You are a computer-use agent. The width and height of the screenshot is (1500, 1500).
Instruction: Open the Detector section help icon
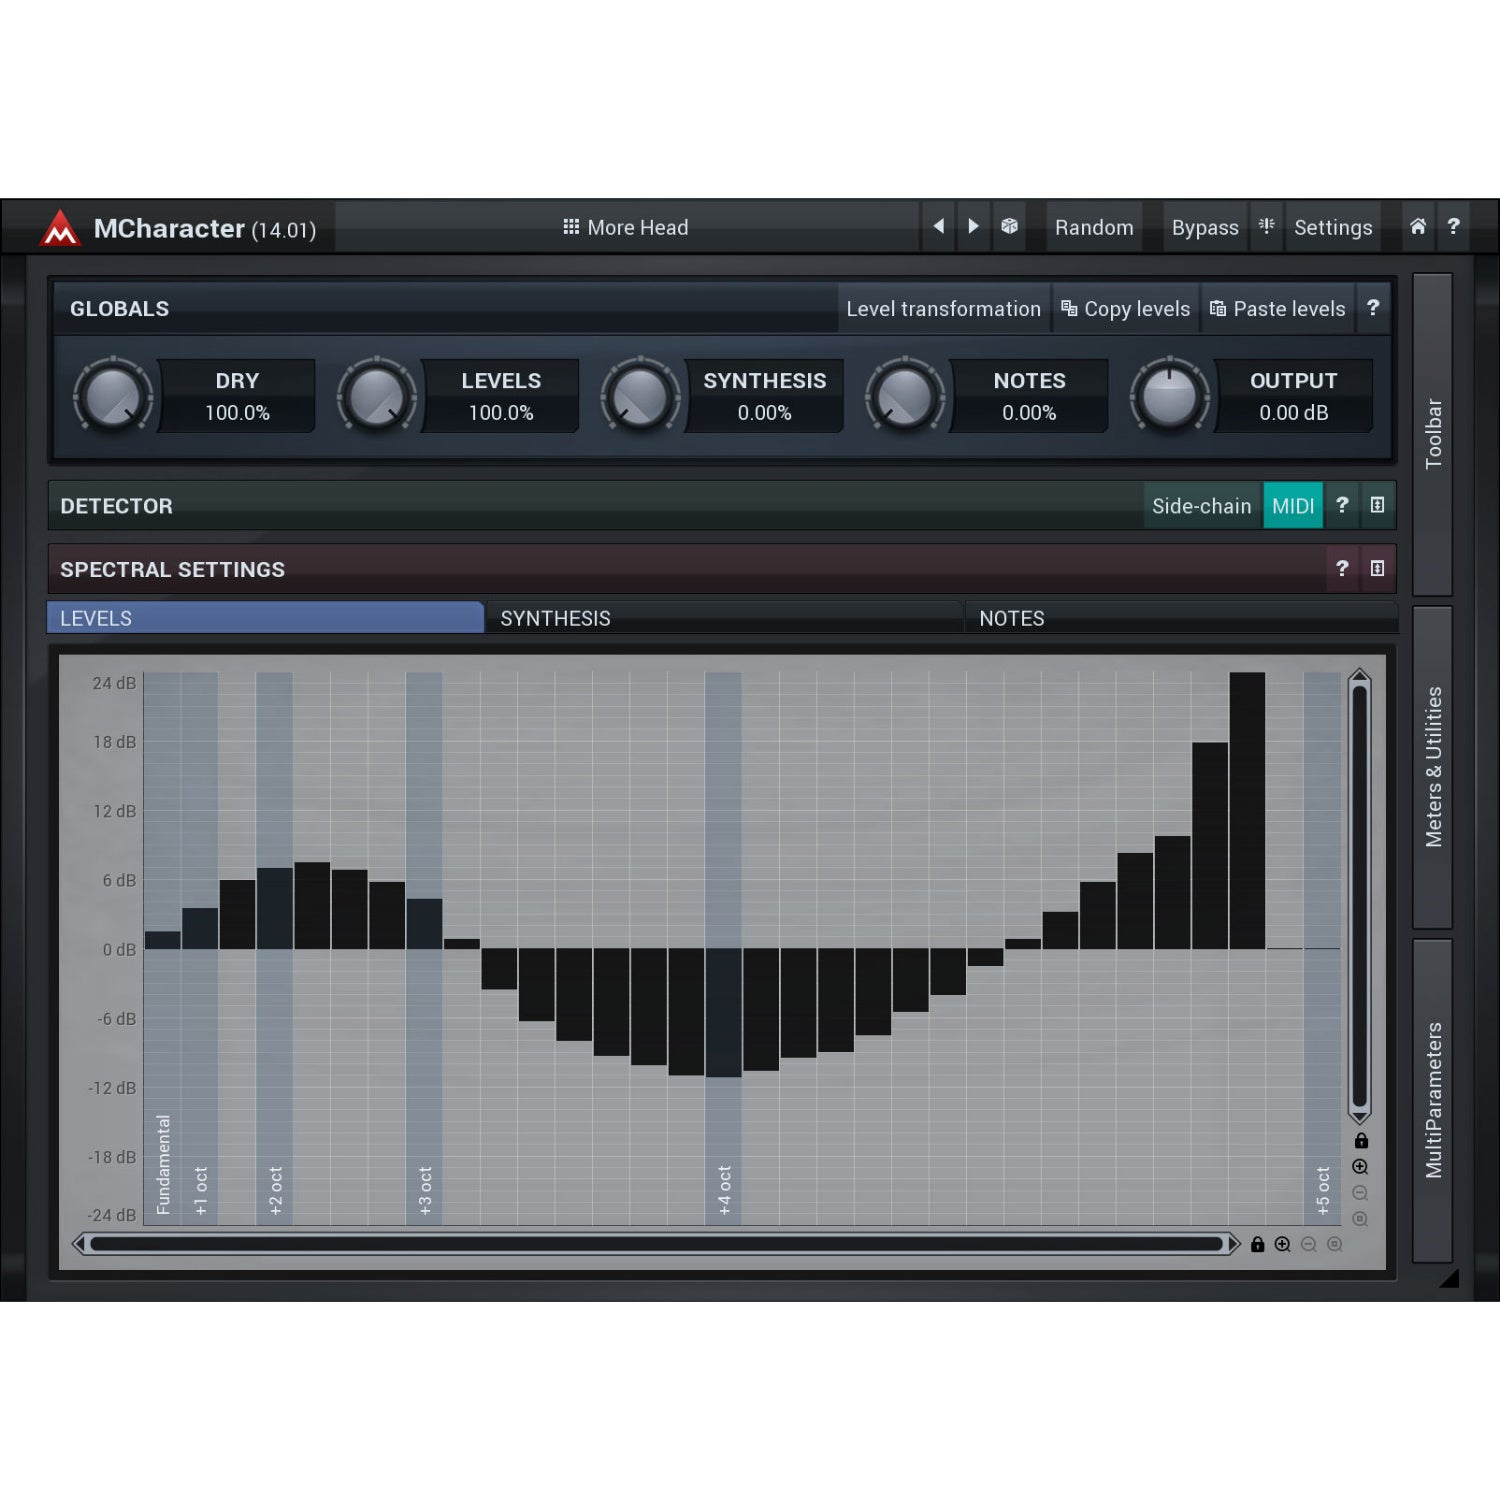point(1342,505)
